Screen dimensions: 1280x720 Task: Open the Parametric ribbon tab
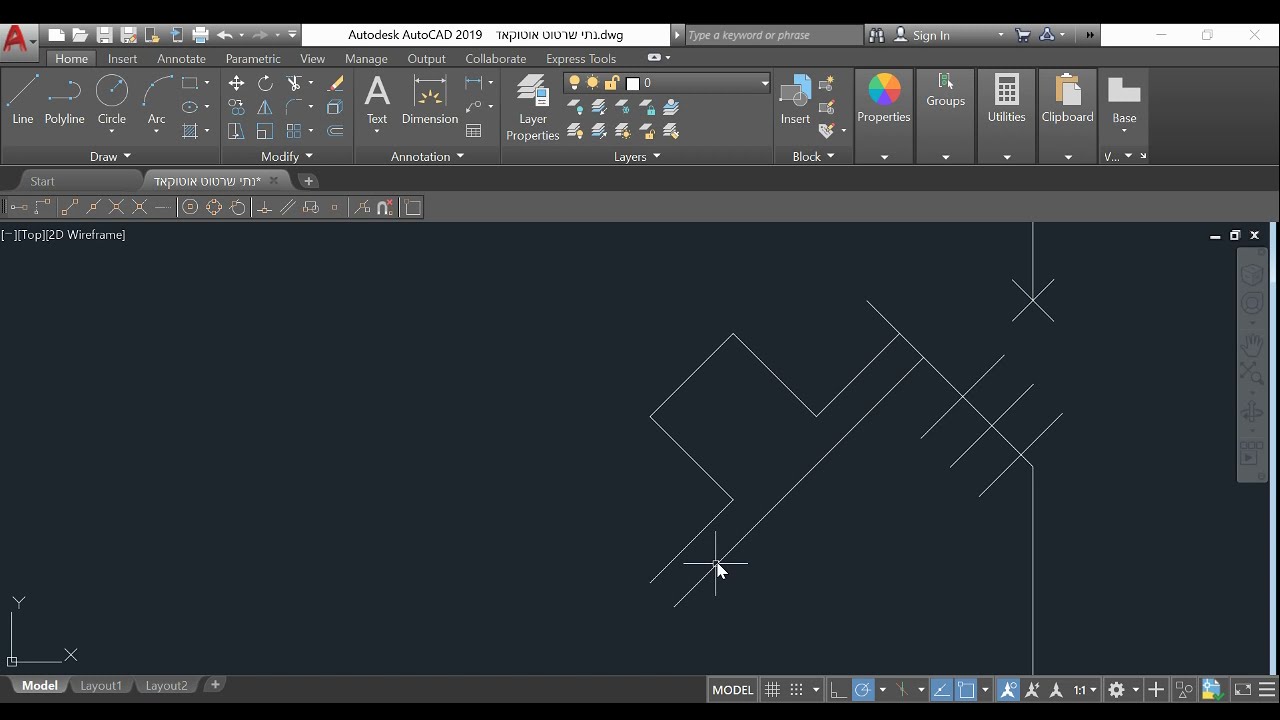coord(253,58)
